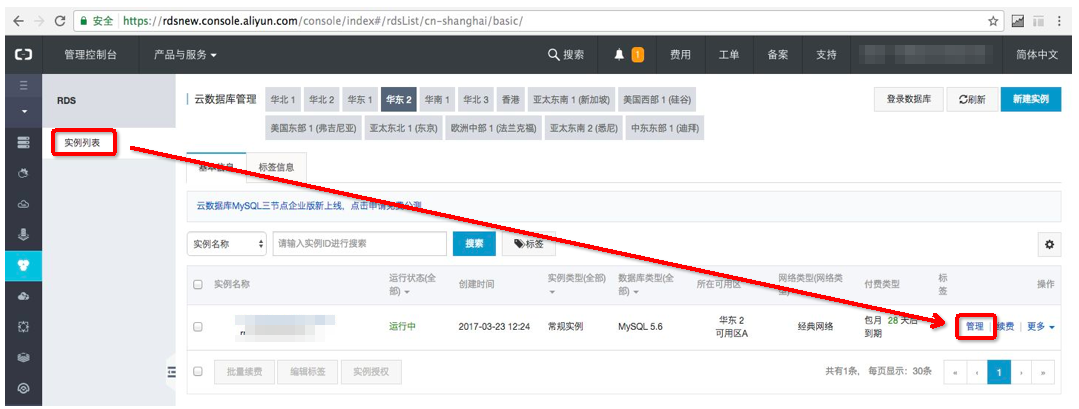Expand the 实例类型 column filter
Viewport: 1079px width, 409px height.
552,292
